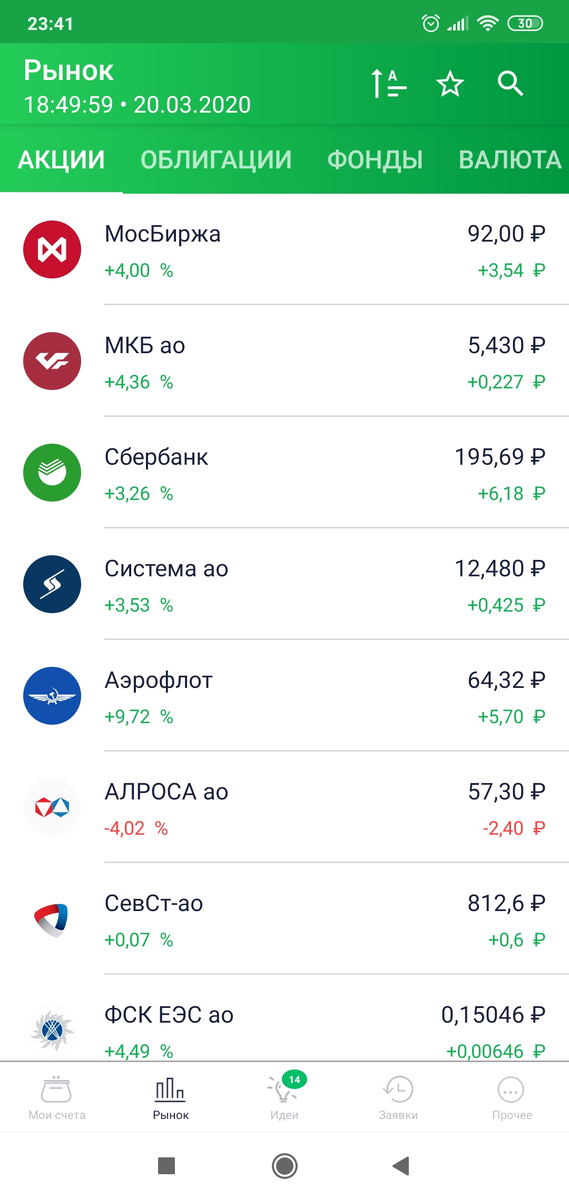Open the sort order icon in header
Image resolution: width=569 pixels, height=1200 pixels.
pos(389,85)
